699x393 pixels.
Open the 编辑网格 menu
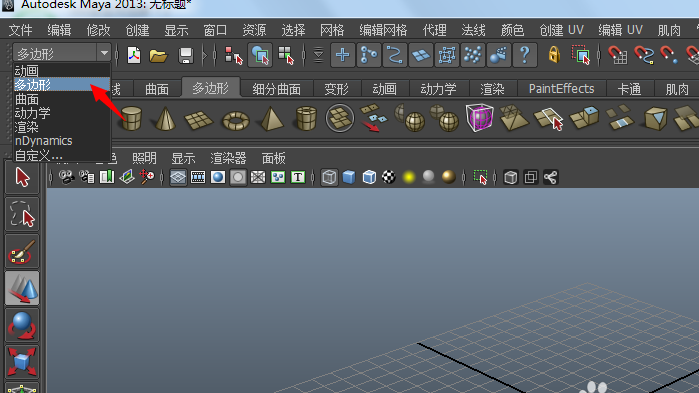[383, 30]
